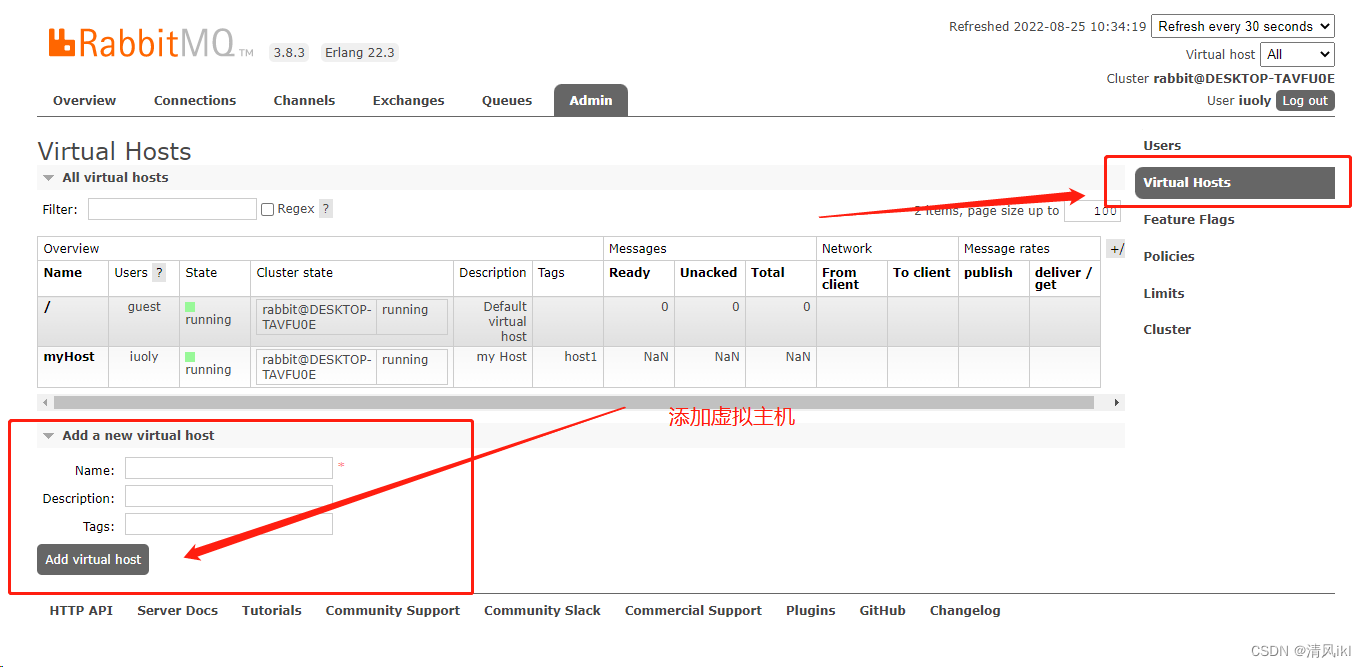
Task: Switch to the Connections tab
Action: [x=195, y=100]
